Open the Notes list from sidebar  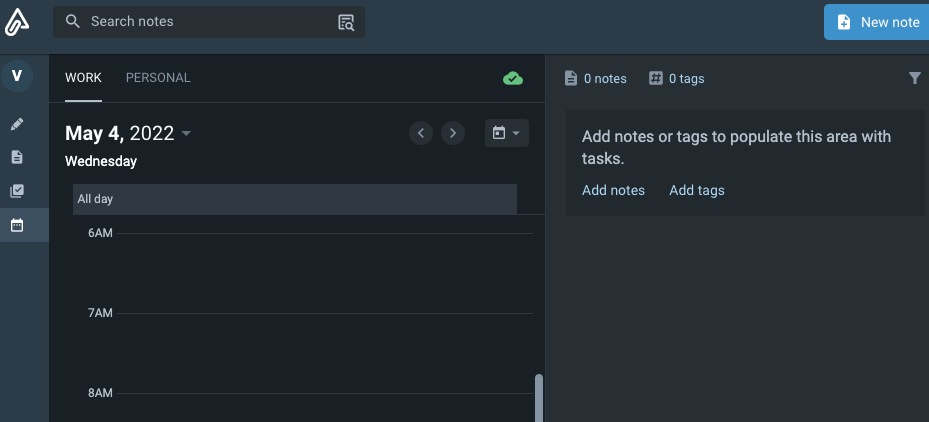(17, 157)
